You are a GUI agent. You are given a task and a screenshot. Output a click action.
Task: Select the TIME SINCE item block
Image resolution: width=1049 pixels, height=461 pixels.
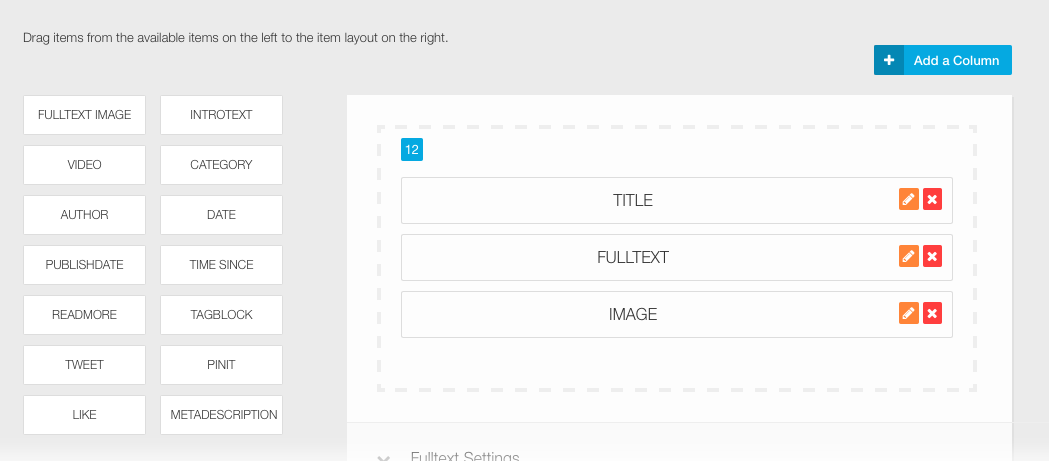pyautogui.click(x=221, y=265)
